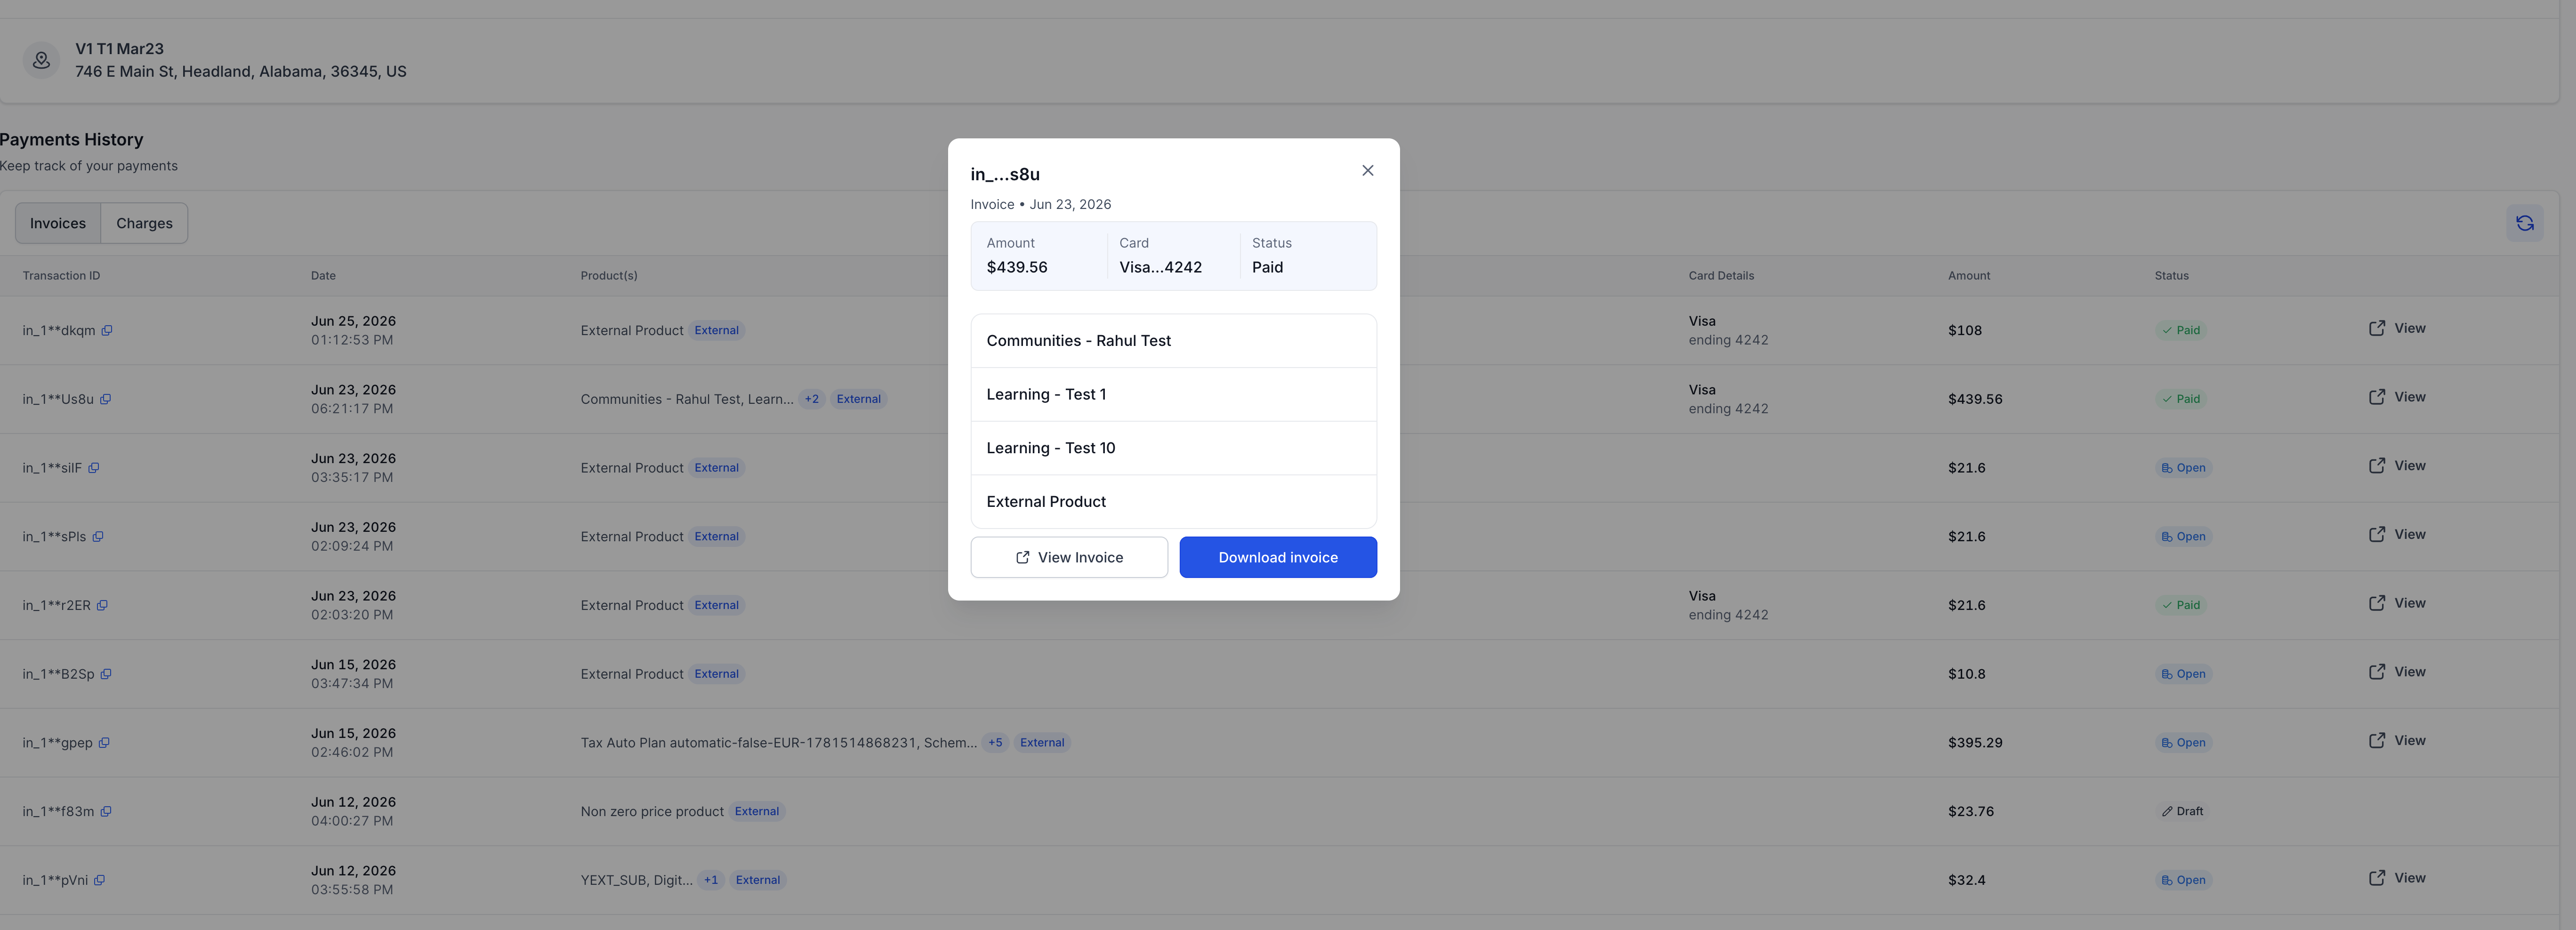Screen dimensions: 2576x930
Task: Click the Download invoice button
Action: [x=1277, y=557]
